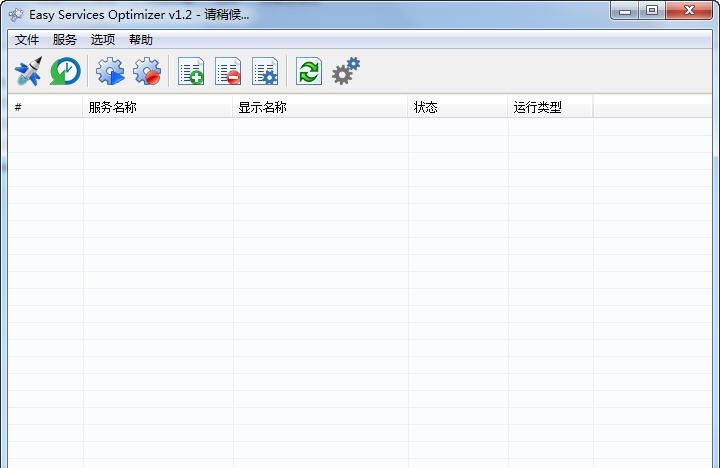
Task: Open the 服务 menu
Action: [64, 40]
